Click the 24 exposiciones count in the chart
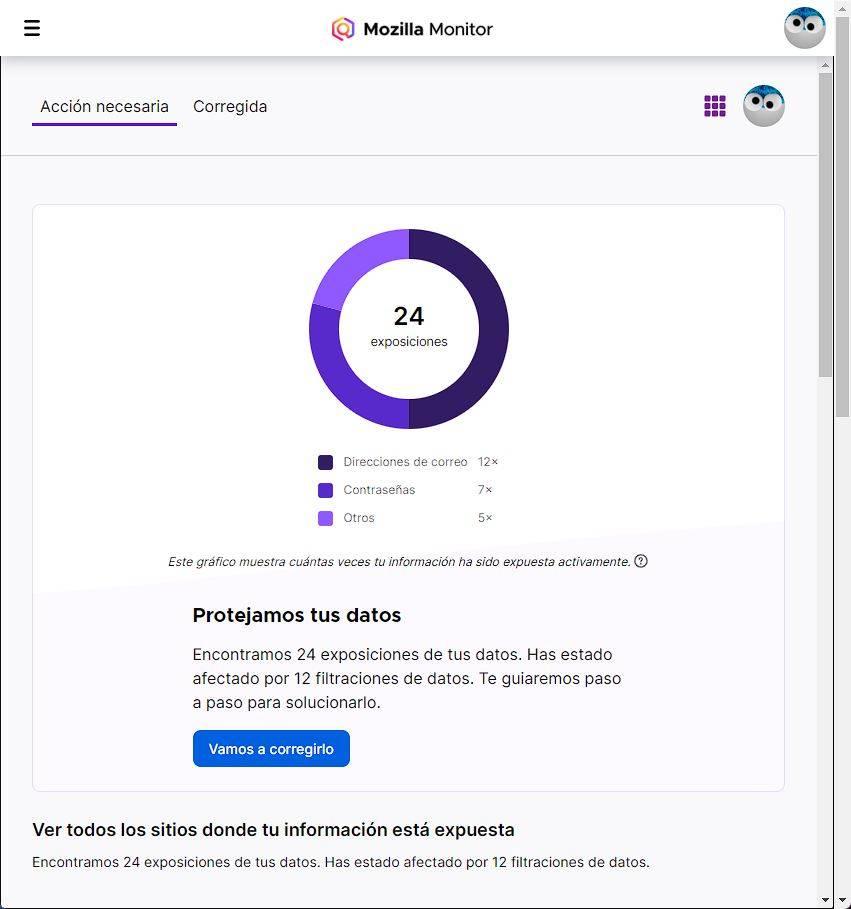This screenshot has width=851, height=909. pos(409,327)
